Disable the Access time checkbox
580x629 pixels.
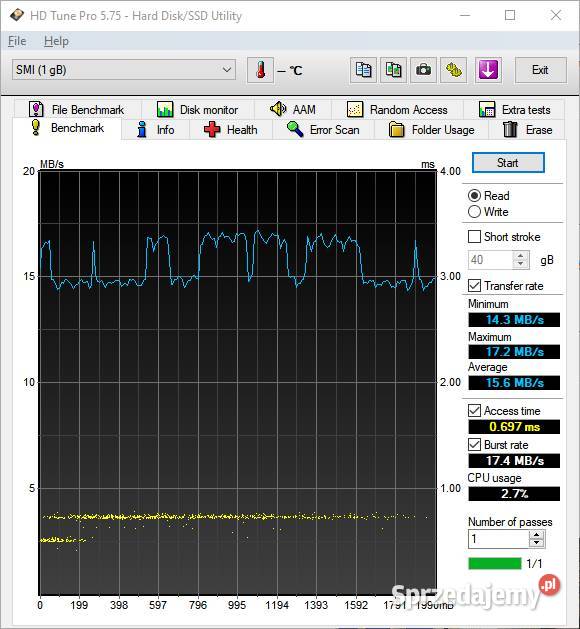point(475,410)
